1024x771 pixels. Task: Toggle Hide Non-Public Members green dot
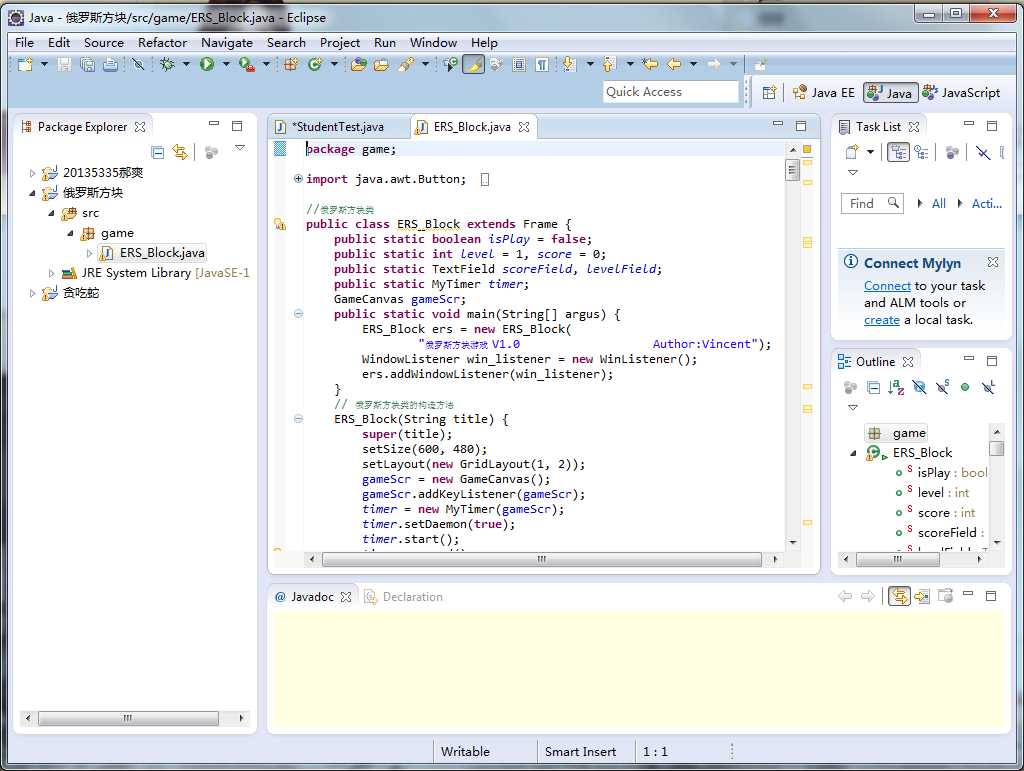965,387
